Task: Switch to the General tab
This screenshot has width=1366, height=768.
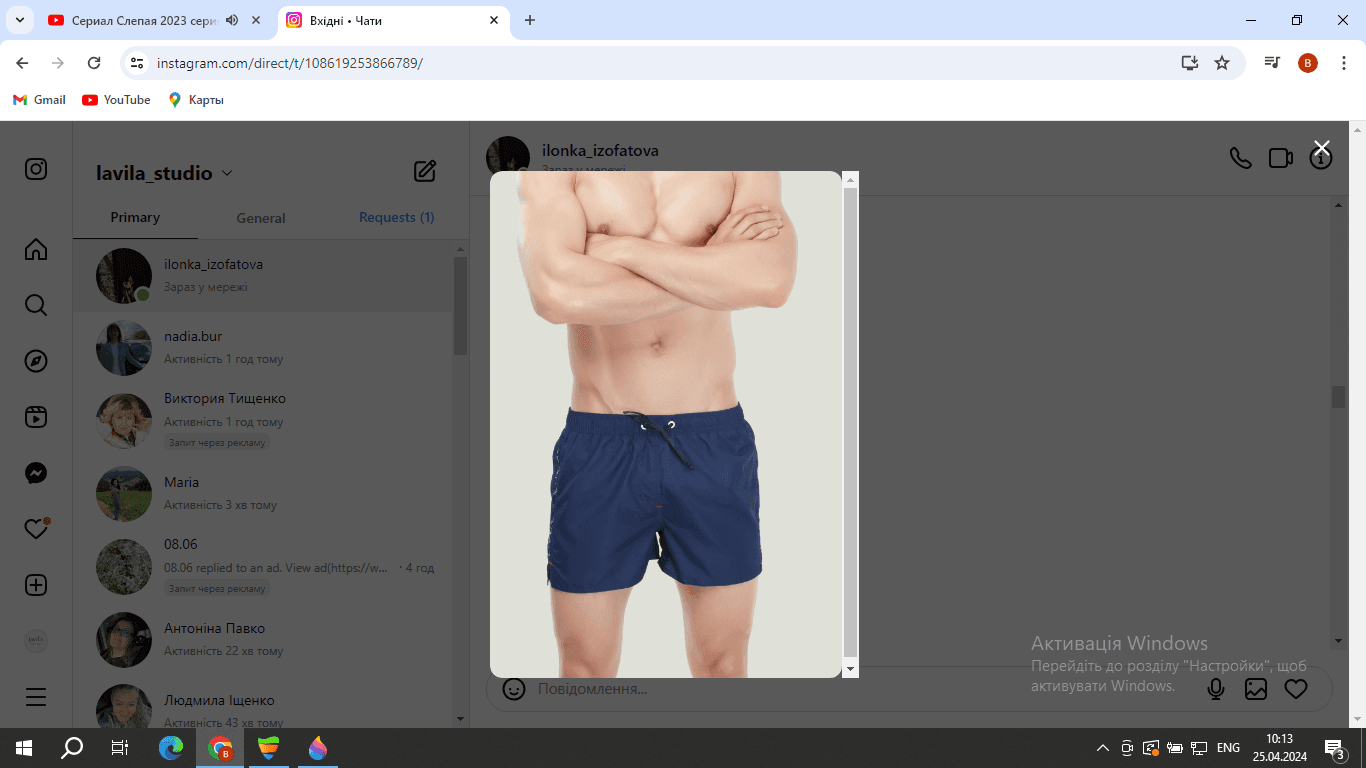Action: (261, 218)
